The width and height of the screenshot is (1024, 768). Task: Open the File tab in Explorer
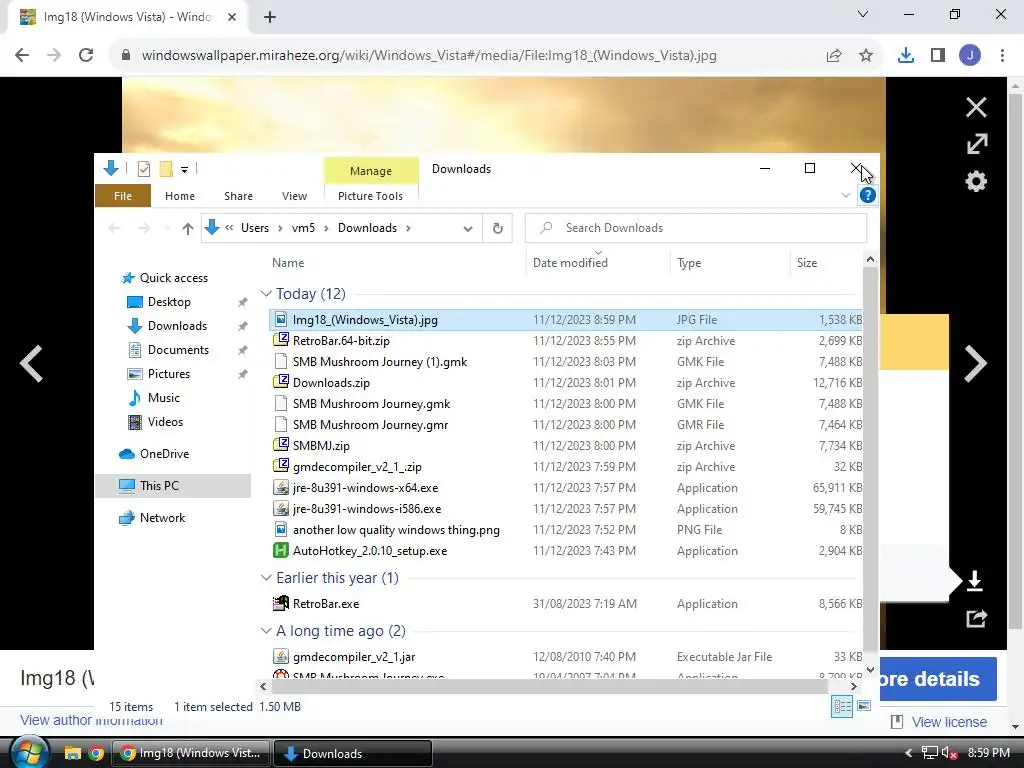coord(123,196)
